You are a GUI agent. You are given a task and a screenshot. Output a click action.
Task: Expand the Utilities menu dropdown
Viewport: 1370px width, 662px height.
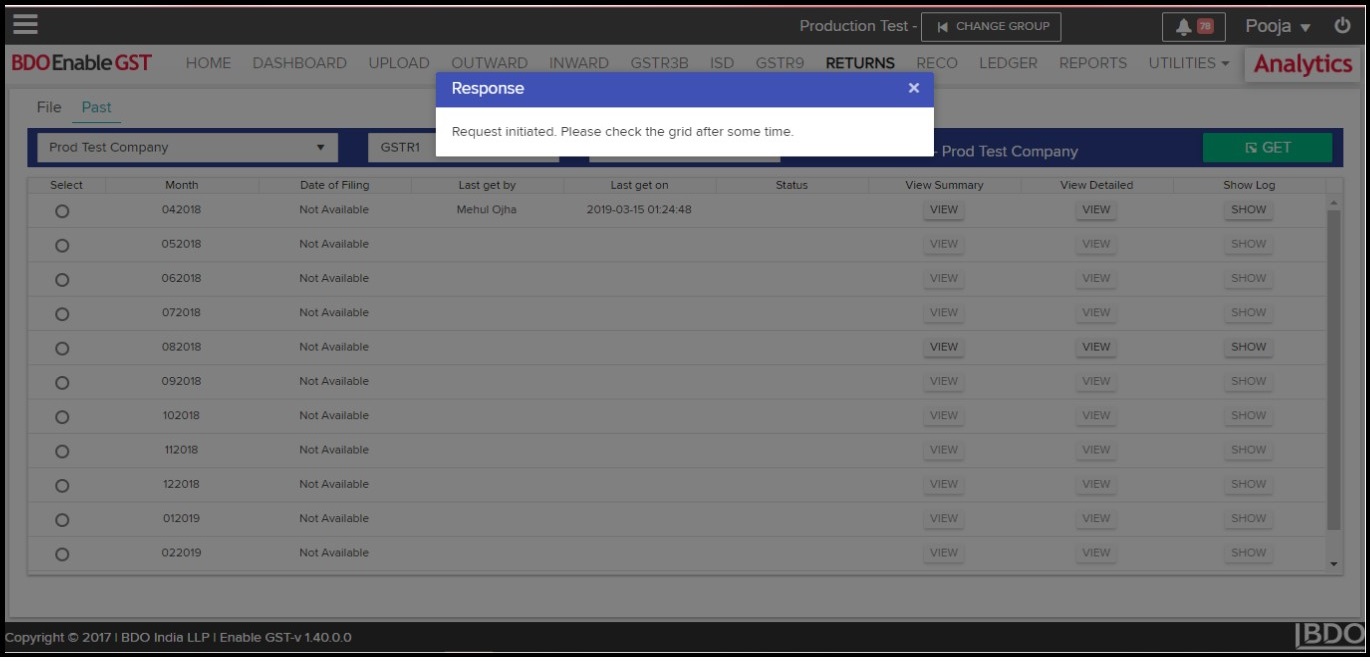tap(1188, 63)
